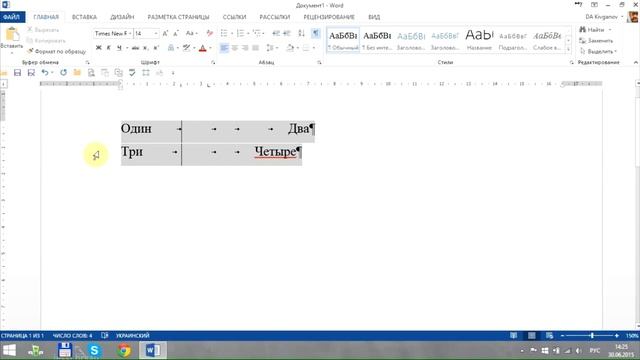Click the Save icon in Quick Access toolbar
This screenshot has width=640, height=360.
tap(17, 73)
